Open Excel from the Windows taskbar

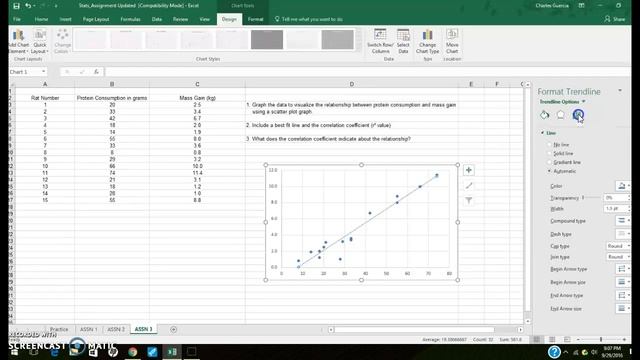[172, 352]
